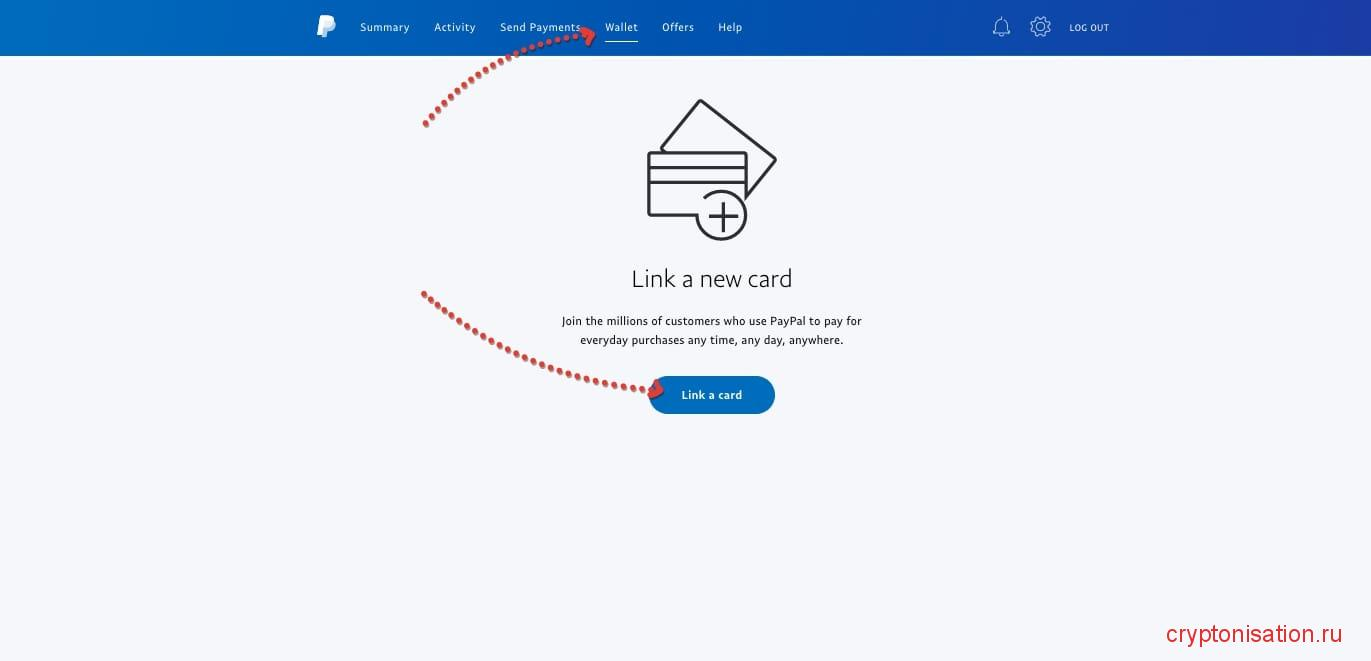Click the LOG OUT link
This screenshot has height=661, width=1371.
pyautogui.click(x=1089, y=27)
